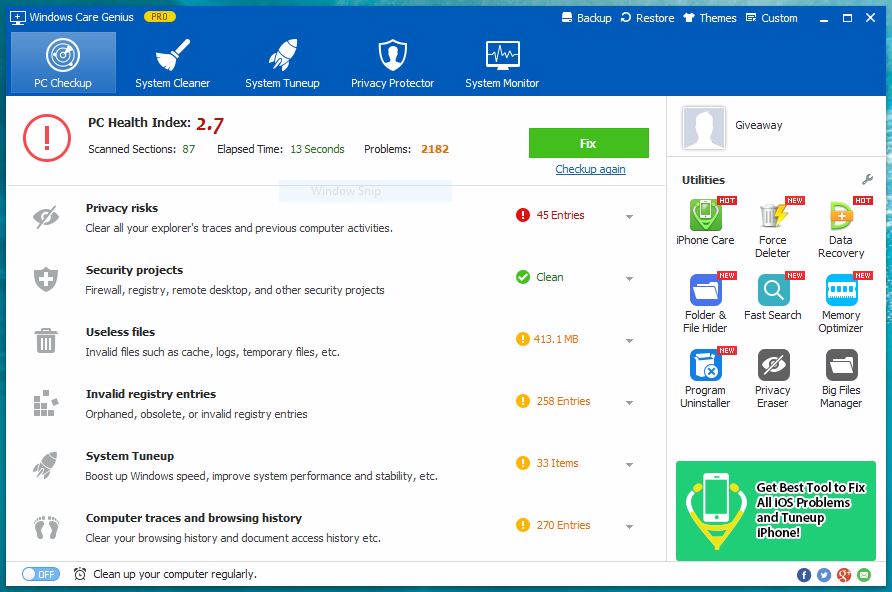
Task: Click the Privacy risks heading
Action: click(x=122, y=208)
